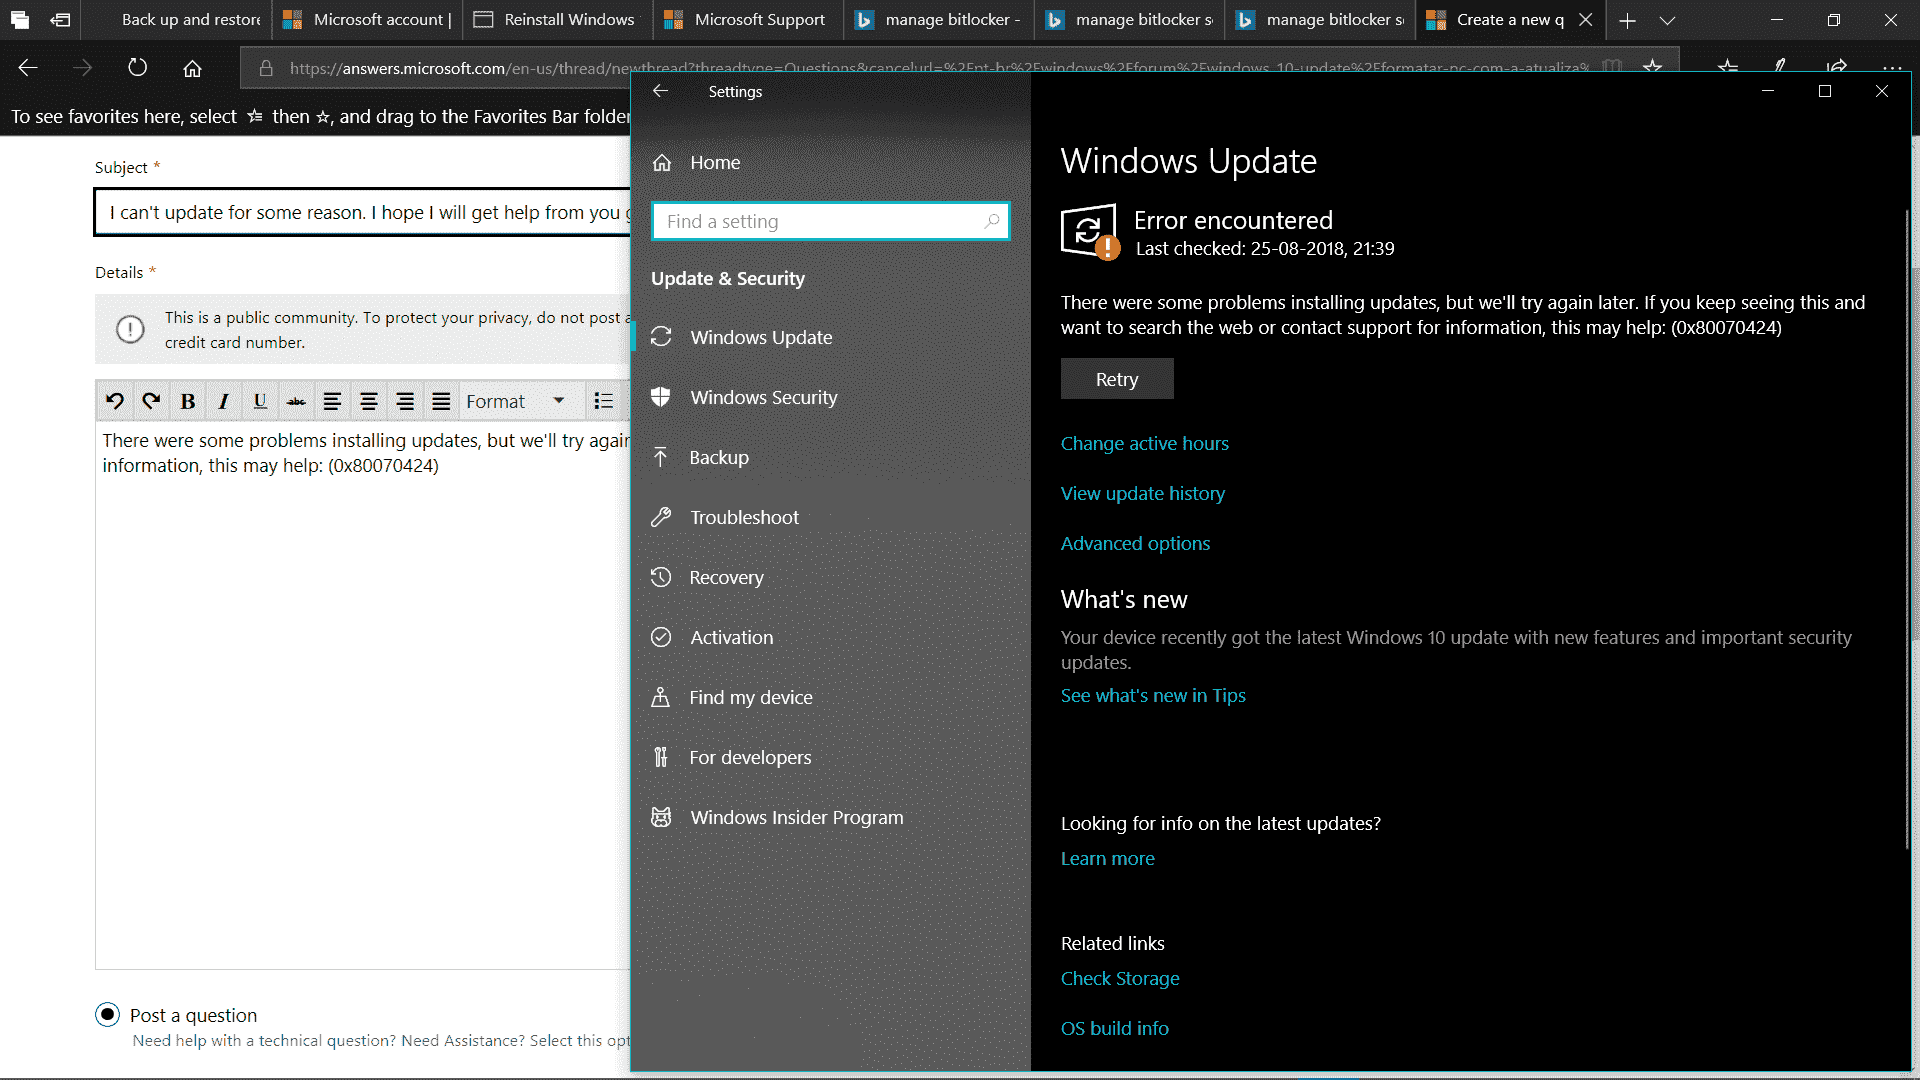Select the Post a question radio button

108,1015
